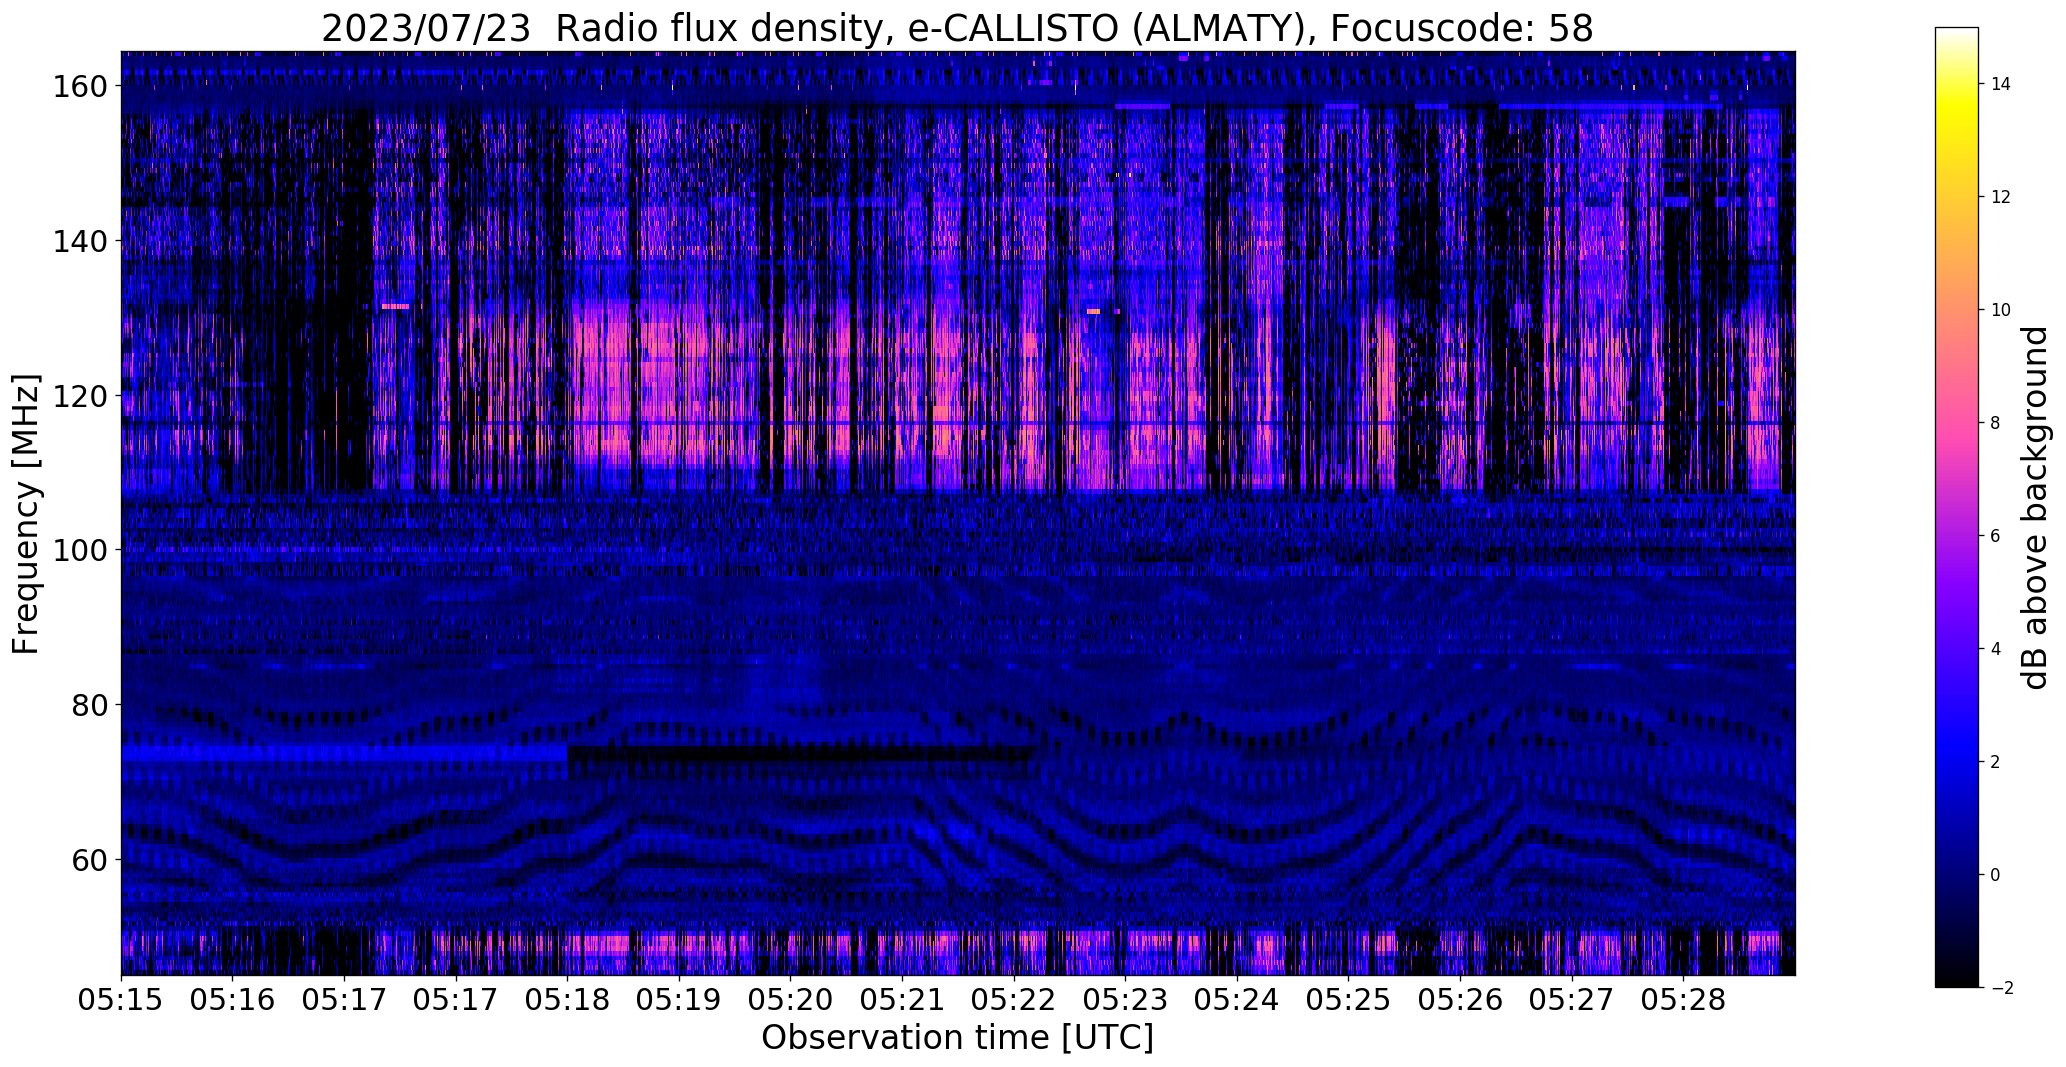Click the 05:19 time tick label

pyautogui.click(x=679, y=1000)
